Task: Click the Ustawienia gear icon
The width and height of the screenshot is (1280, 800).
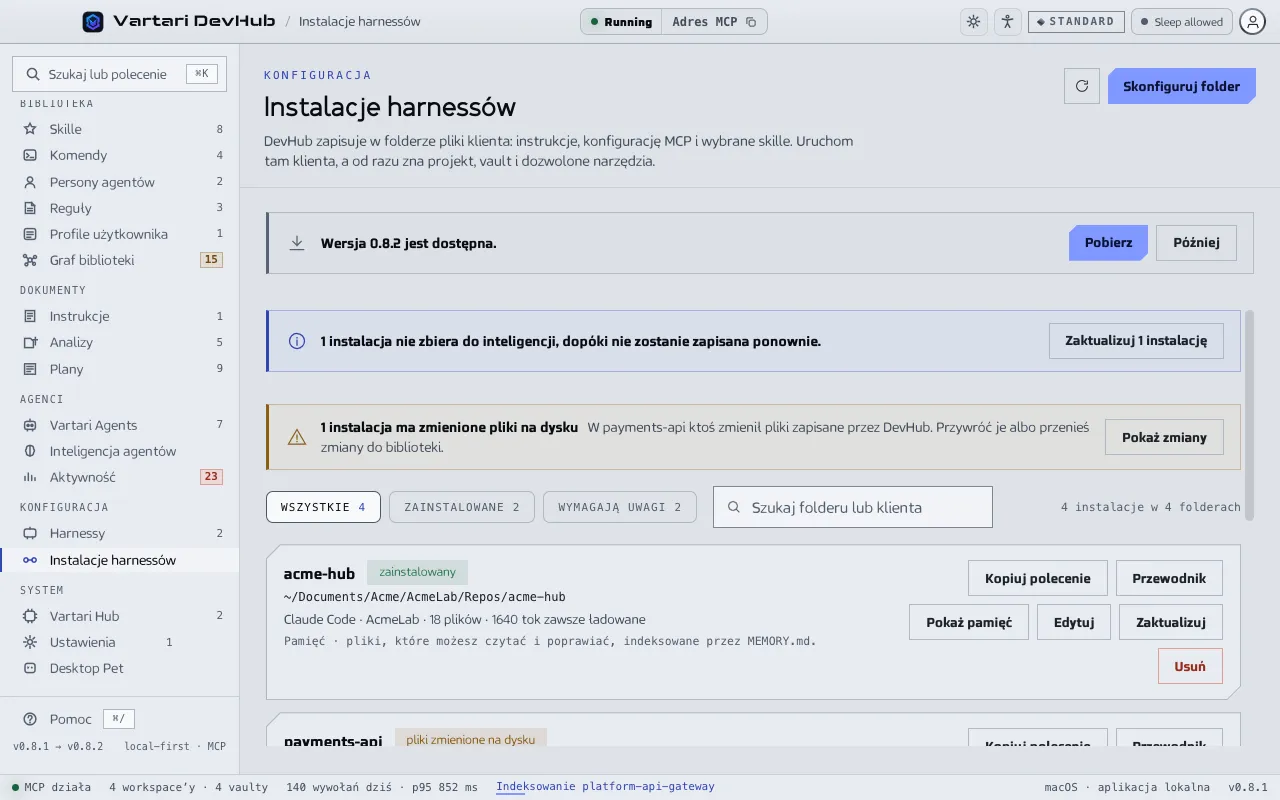Action: coord(30,642)
